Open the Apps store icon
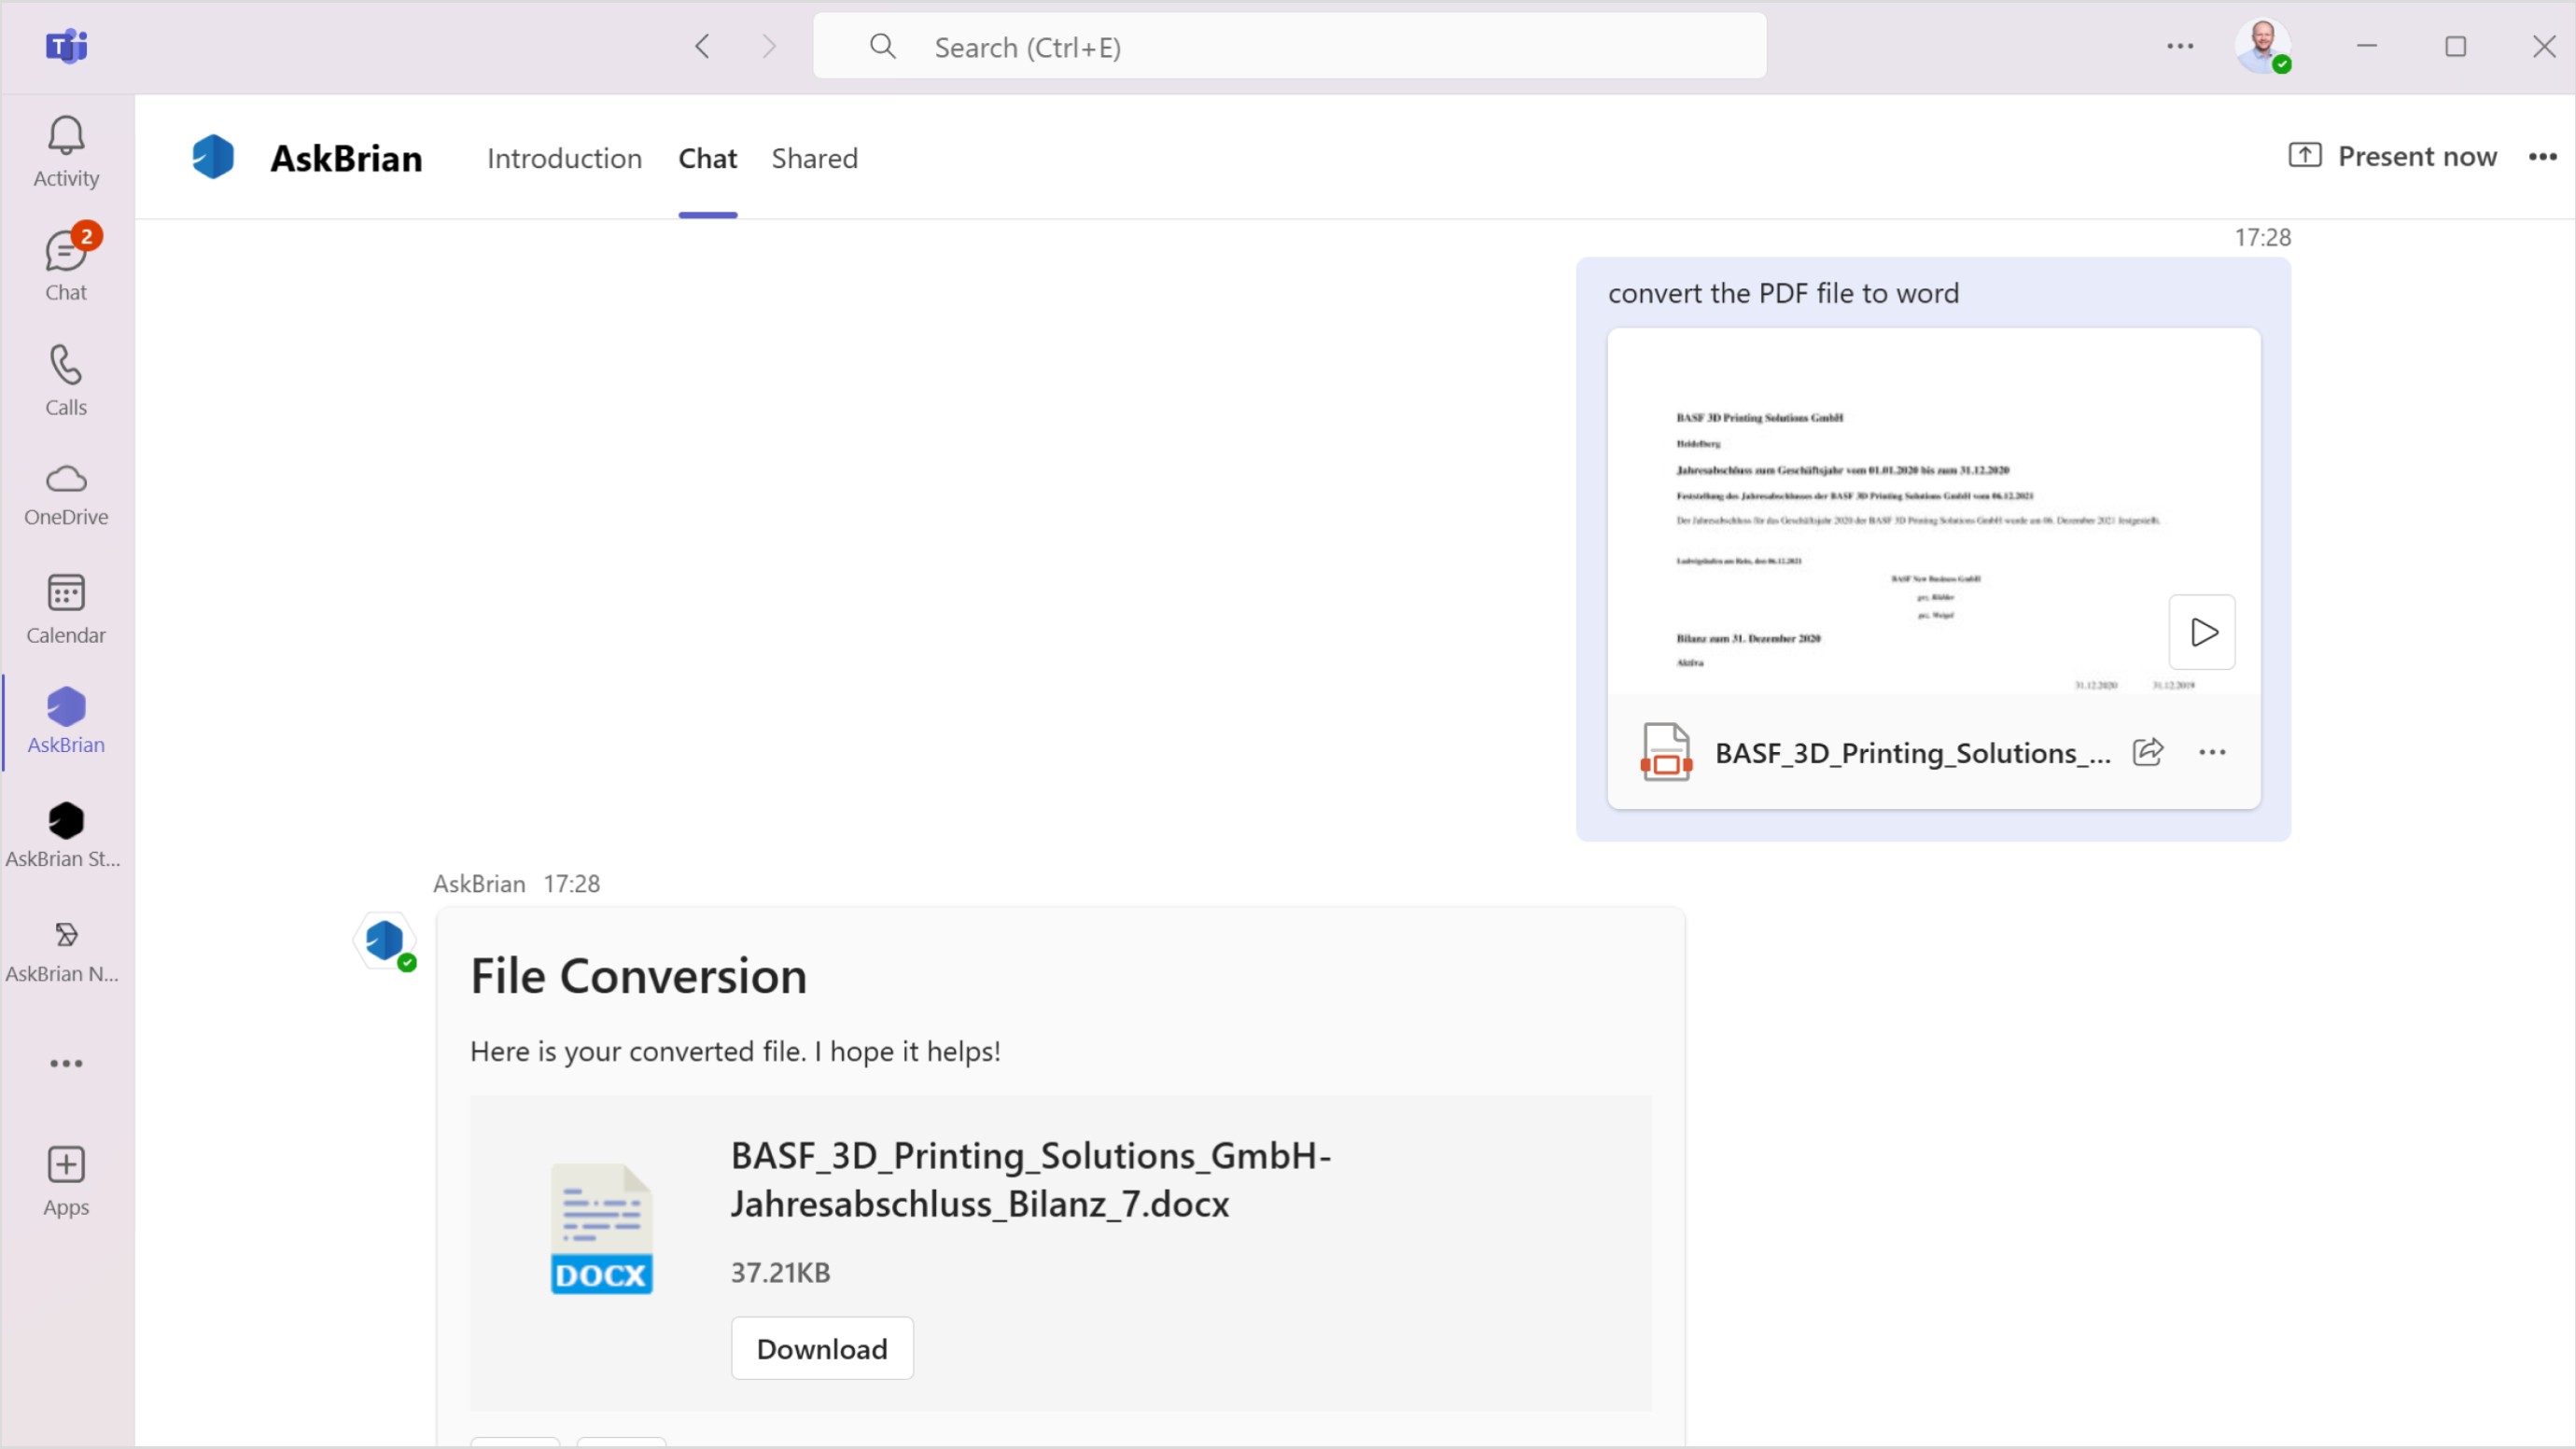 (x=66, y=1180)
